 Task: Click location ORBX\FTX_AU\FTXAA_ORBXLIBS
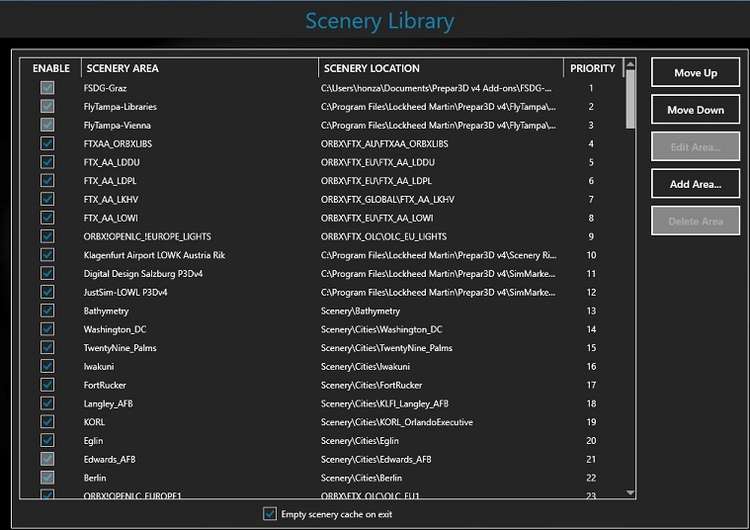click(385, 144)
